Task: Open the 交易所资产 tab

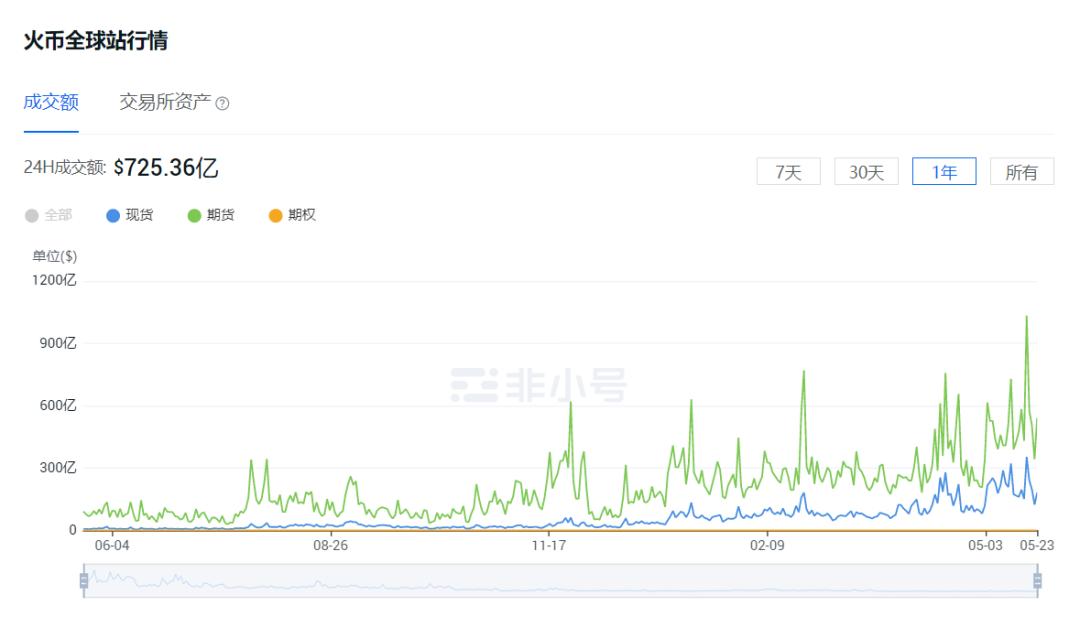Action: pyautogui.click(x=165, y=102)
